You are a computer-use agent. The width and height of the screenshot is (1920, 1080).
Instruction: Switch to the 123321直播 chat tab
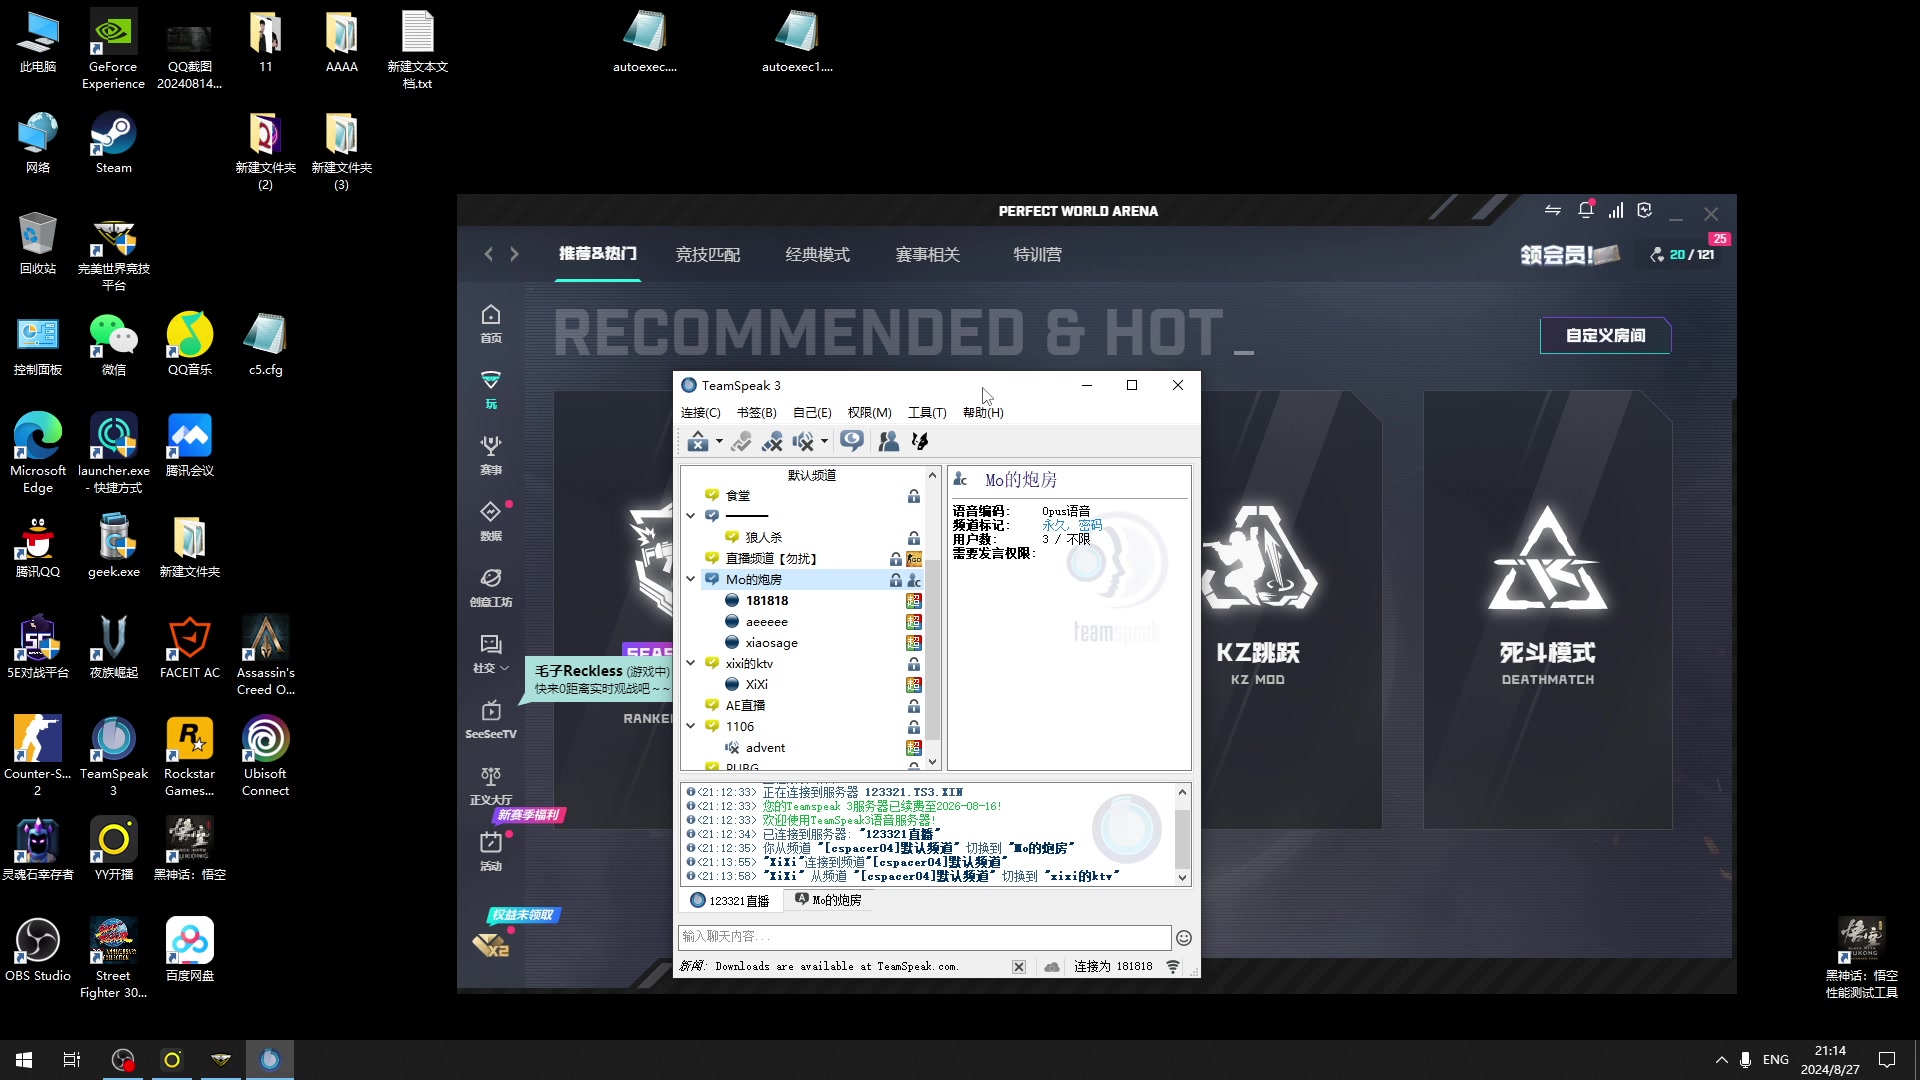730,900
